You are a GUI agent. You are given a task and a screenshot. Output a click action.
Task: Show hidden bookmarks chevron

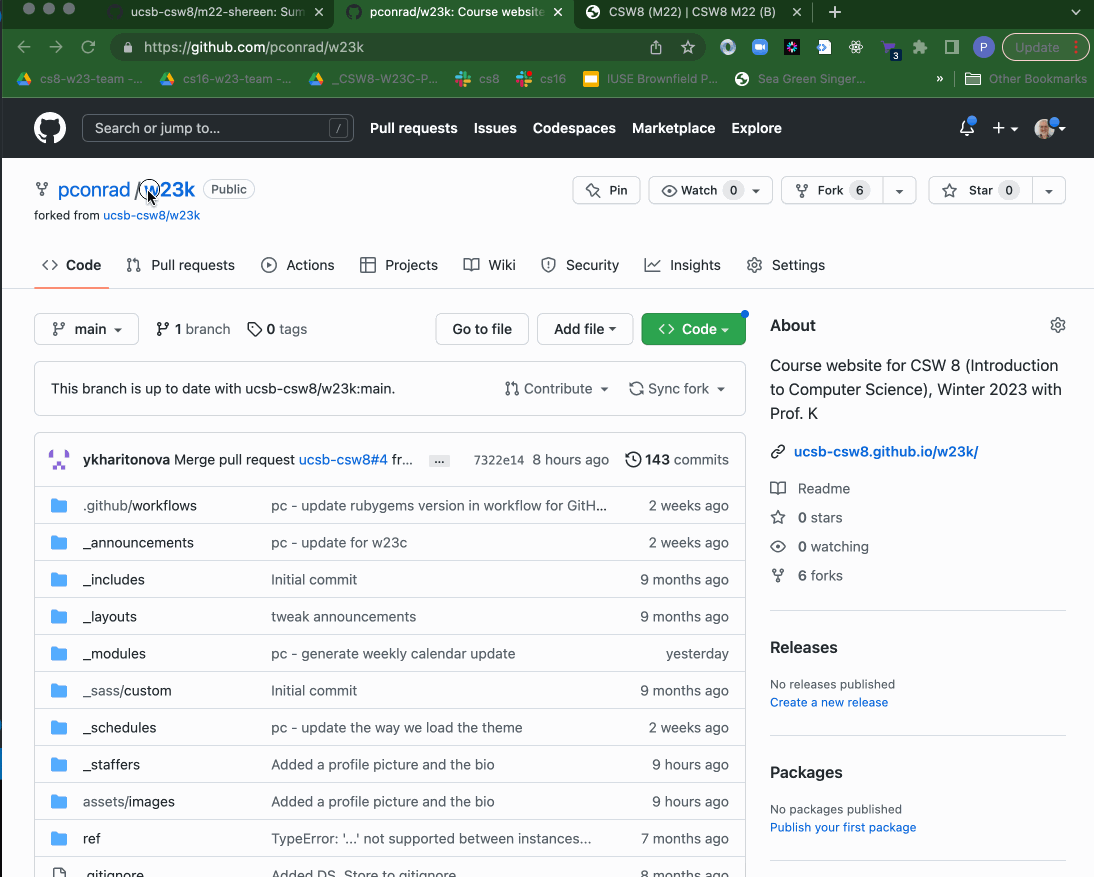point(940,79)
